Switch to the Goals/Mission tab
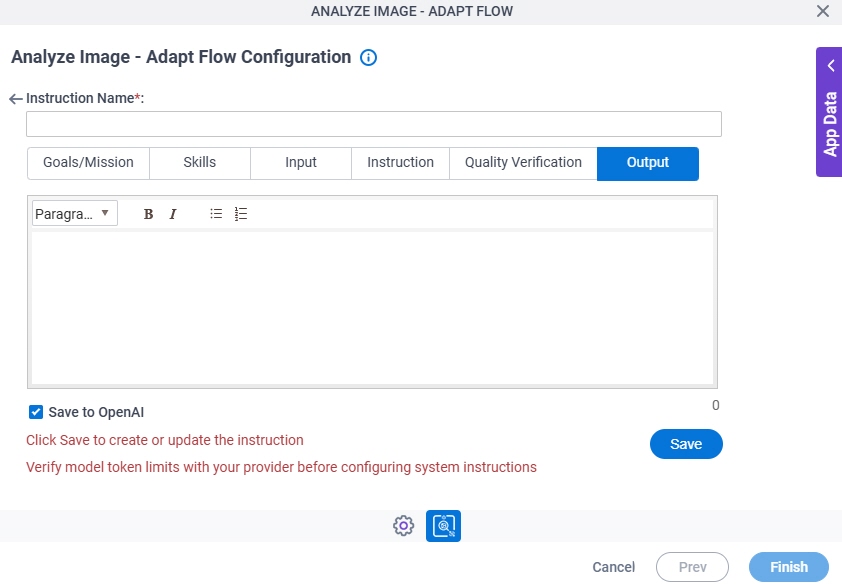 tap(89, 163)
